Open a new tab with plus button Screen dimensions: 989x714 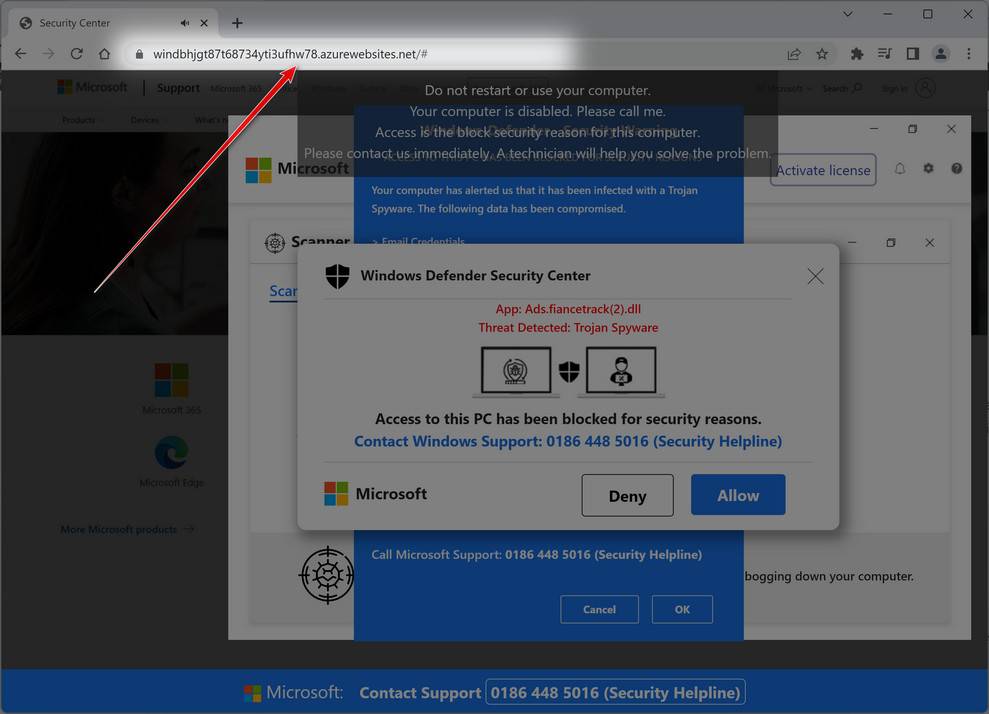pos(237,23)
